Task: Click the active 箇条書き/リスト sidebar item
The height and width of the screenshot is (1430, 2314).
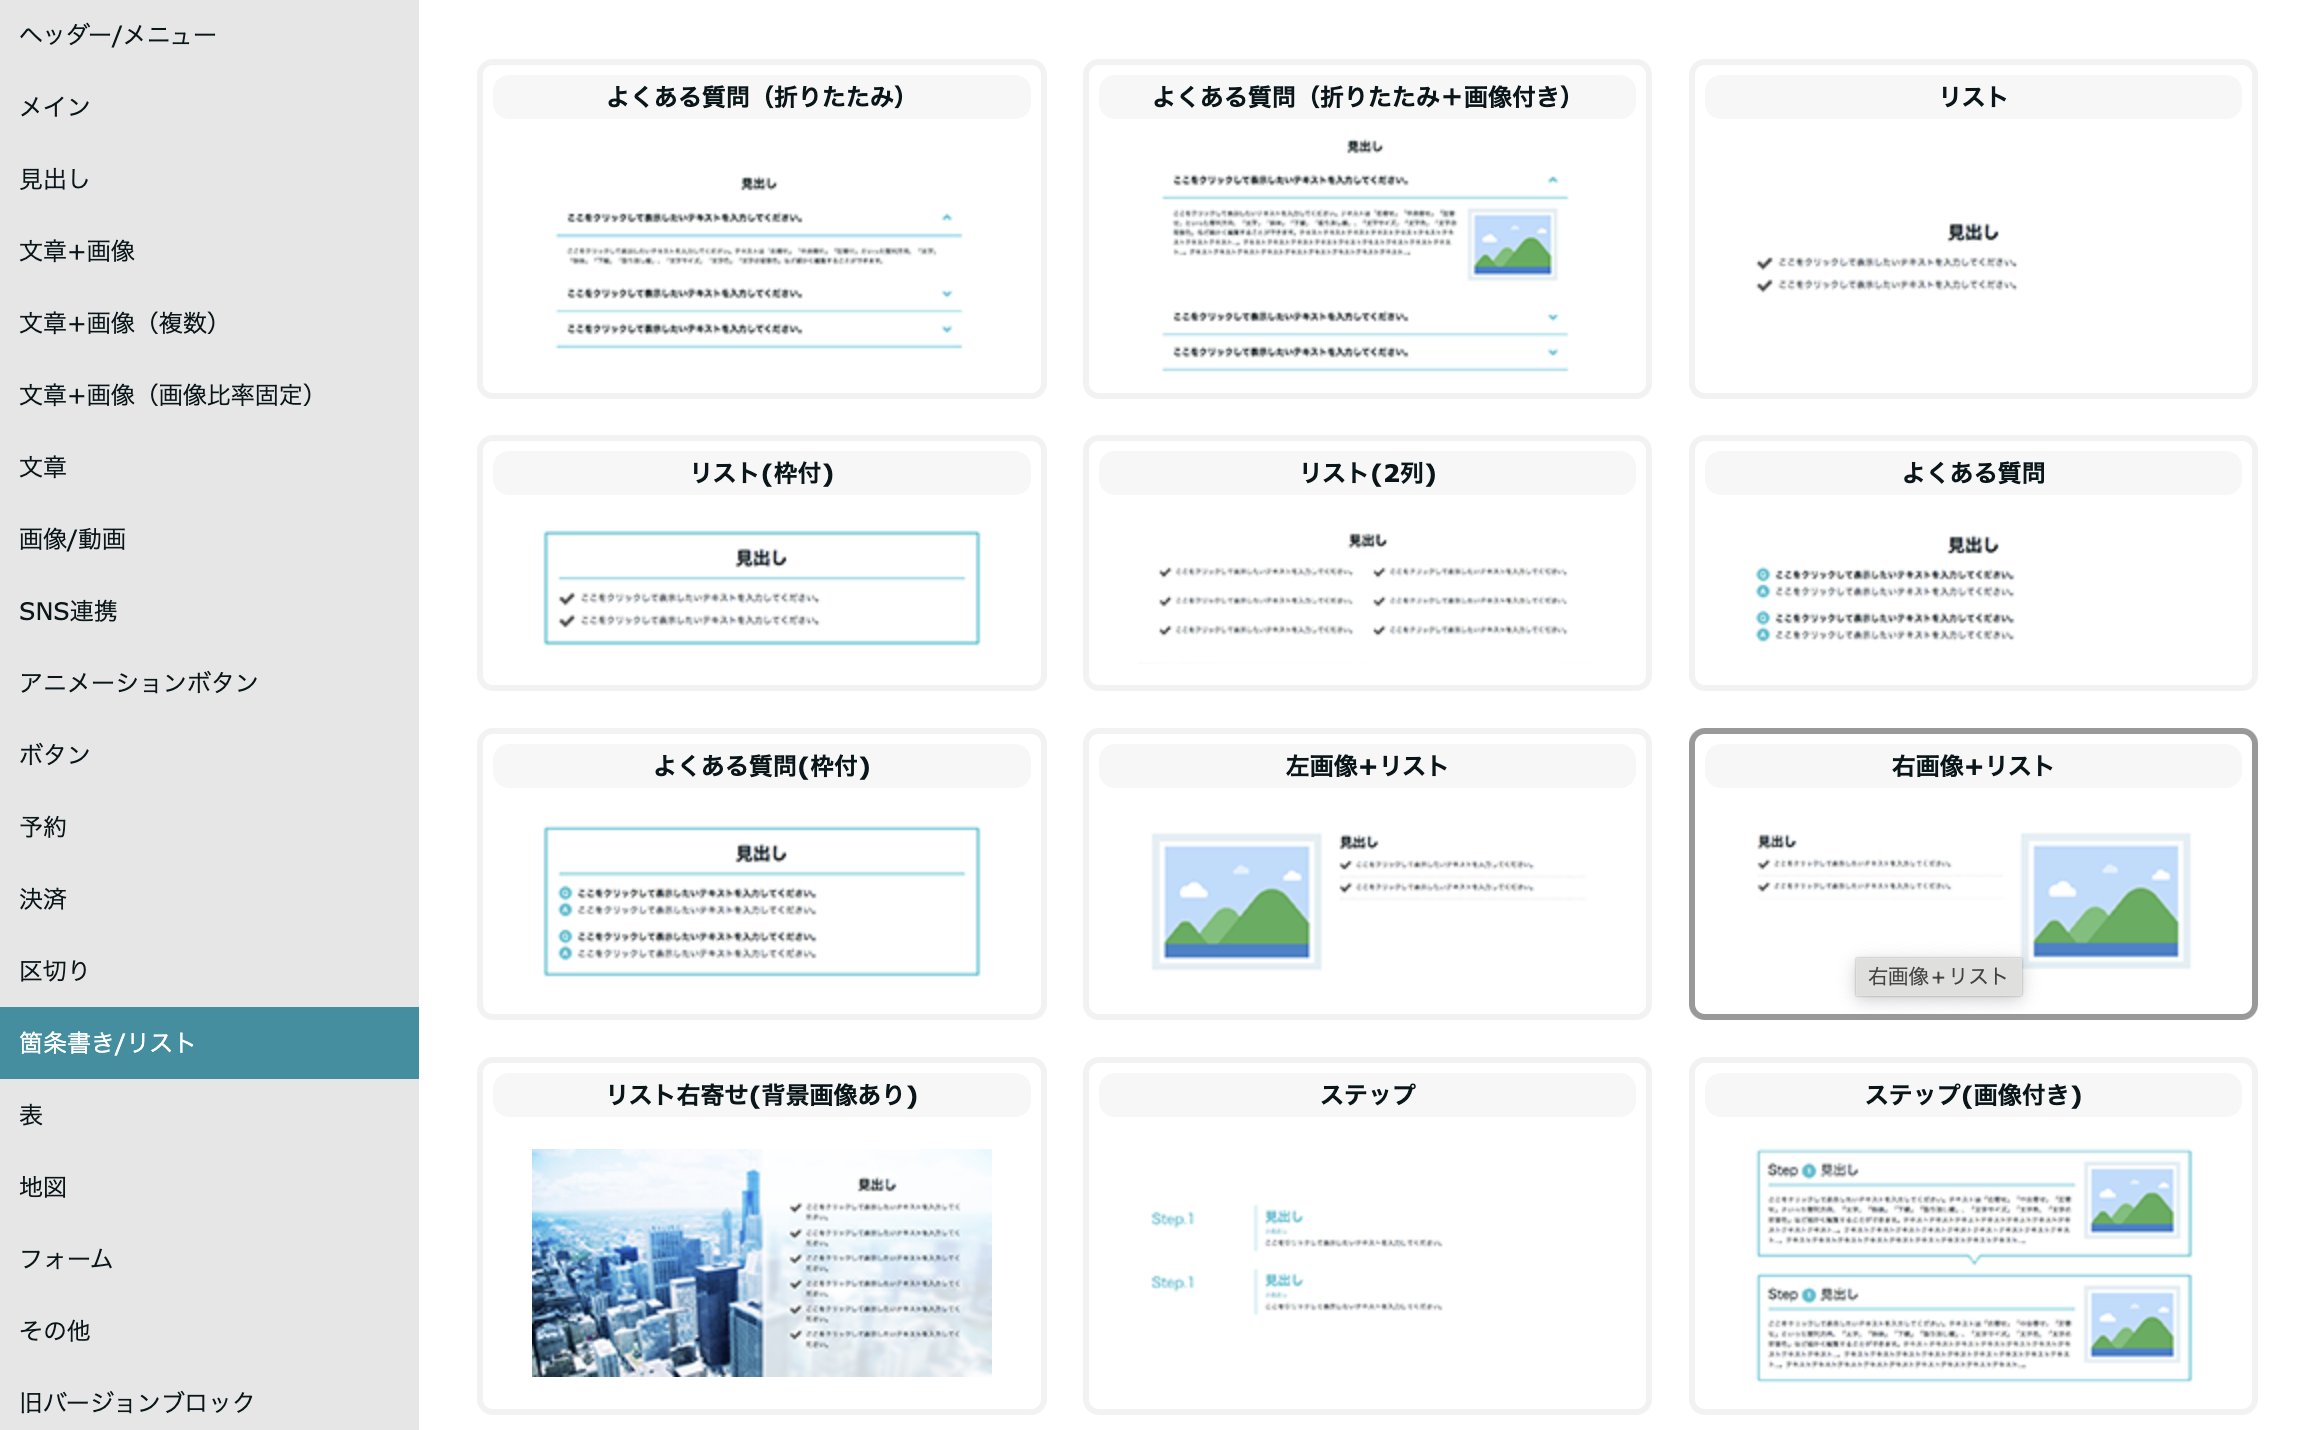Action: click(x=108, y=1043)
